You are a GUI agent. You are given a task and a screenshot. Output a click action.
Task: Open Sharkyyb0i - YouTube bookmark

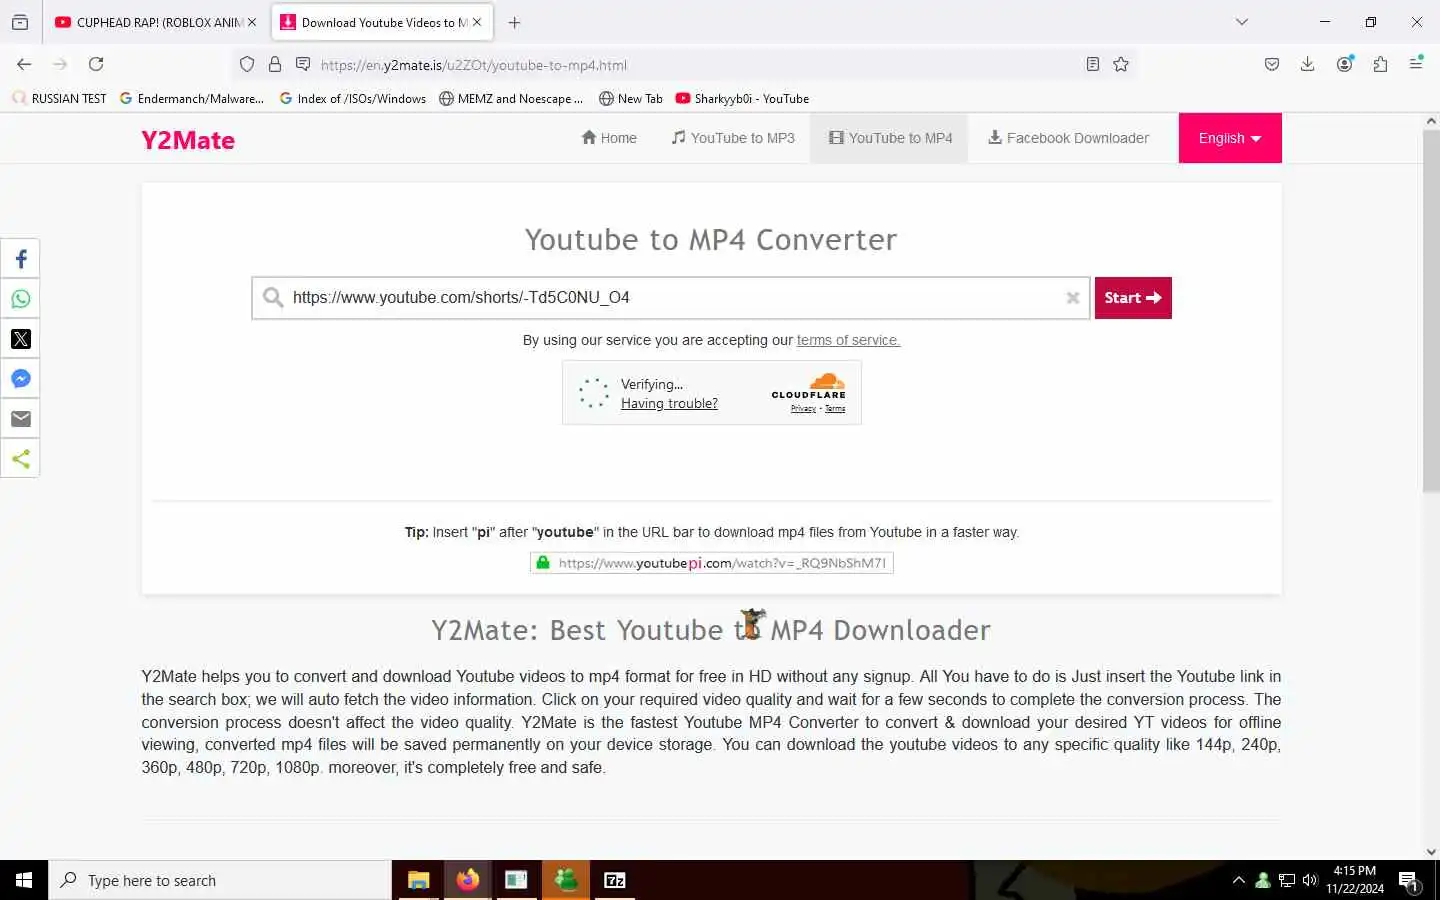[x=742, y=98]
